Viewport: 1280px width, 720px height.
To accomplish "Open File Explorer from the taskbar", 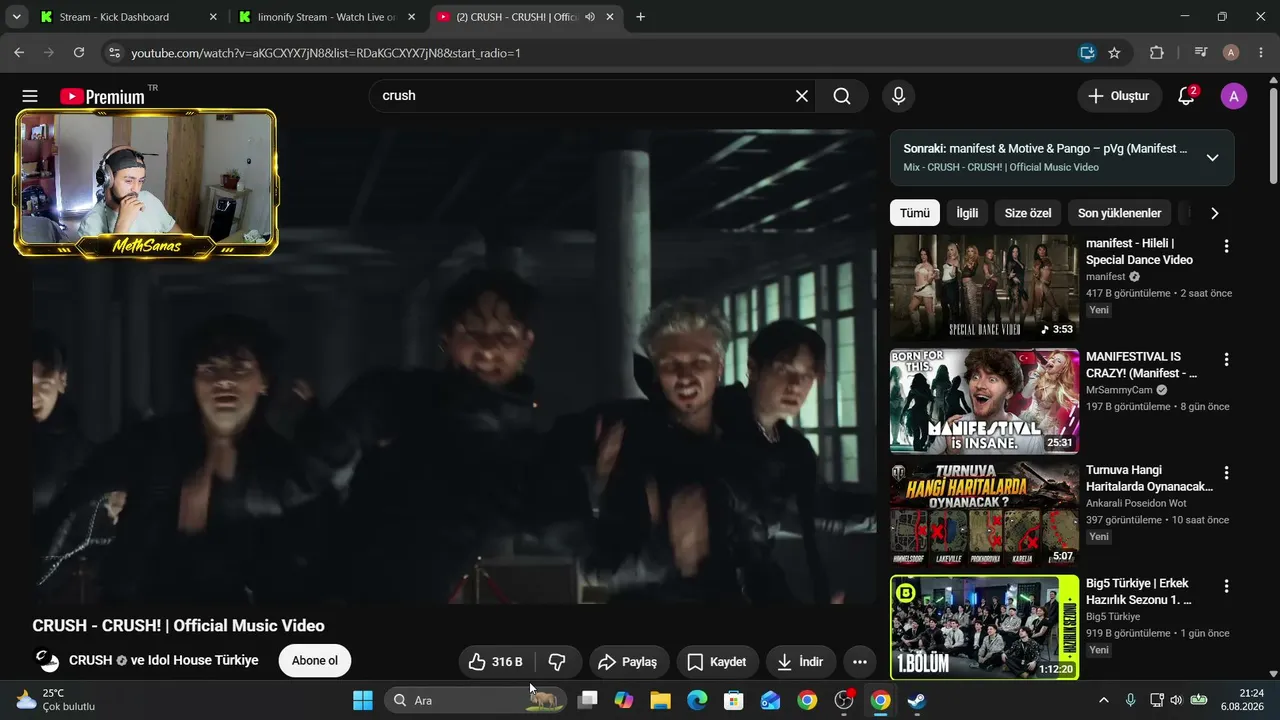I will [660, 700].
